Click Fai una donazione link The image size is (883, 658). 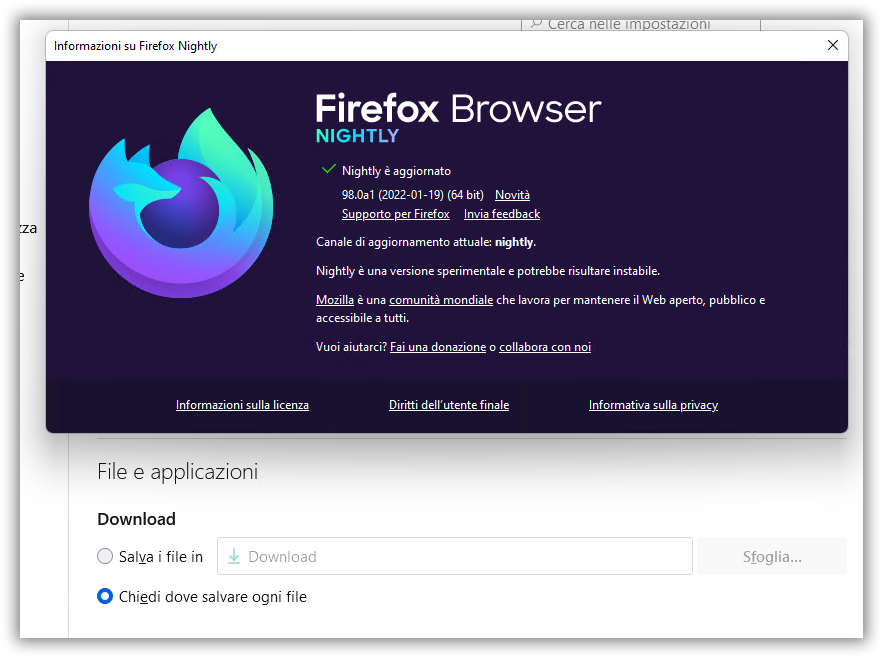pos(438,347)
